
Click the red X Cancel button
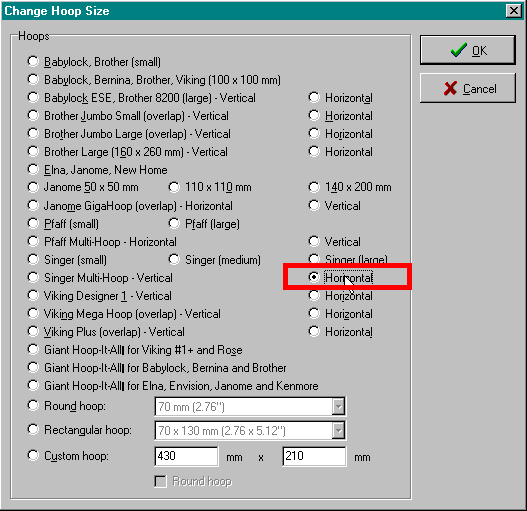coord(468,88)
